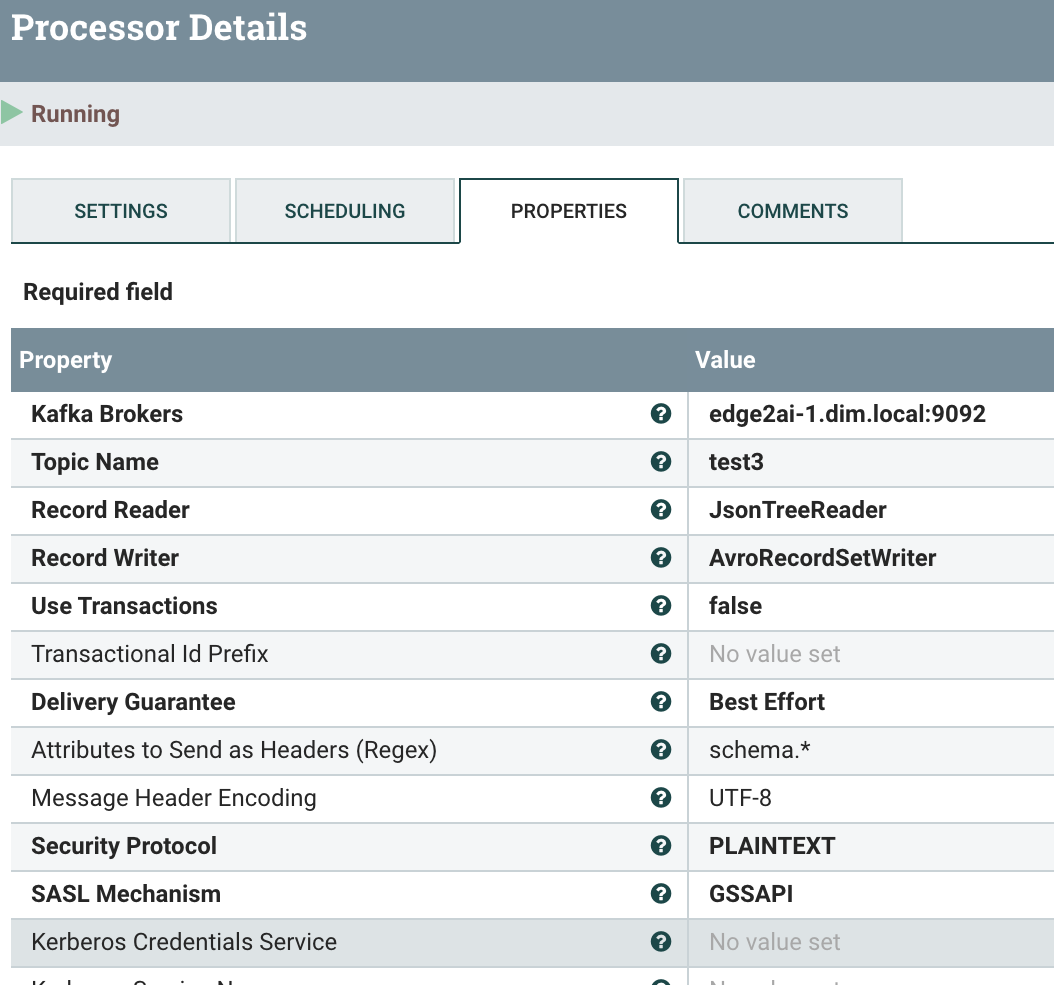Click the Property column header
1054x985 pixels.
click(x=66, y=360)
